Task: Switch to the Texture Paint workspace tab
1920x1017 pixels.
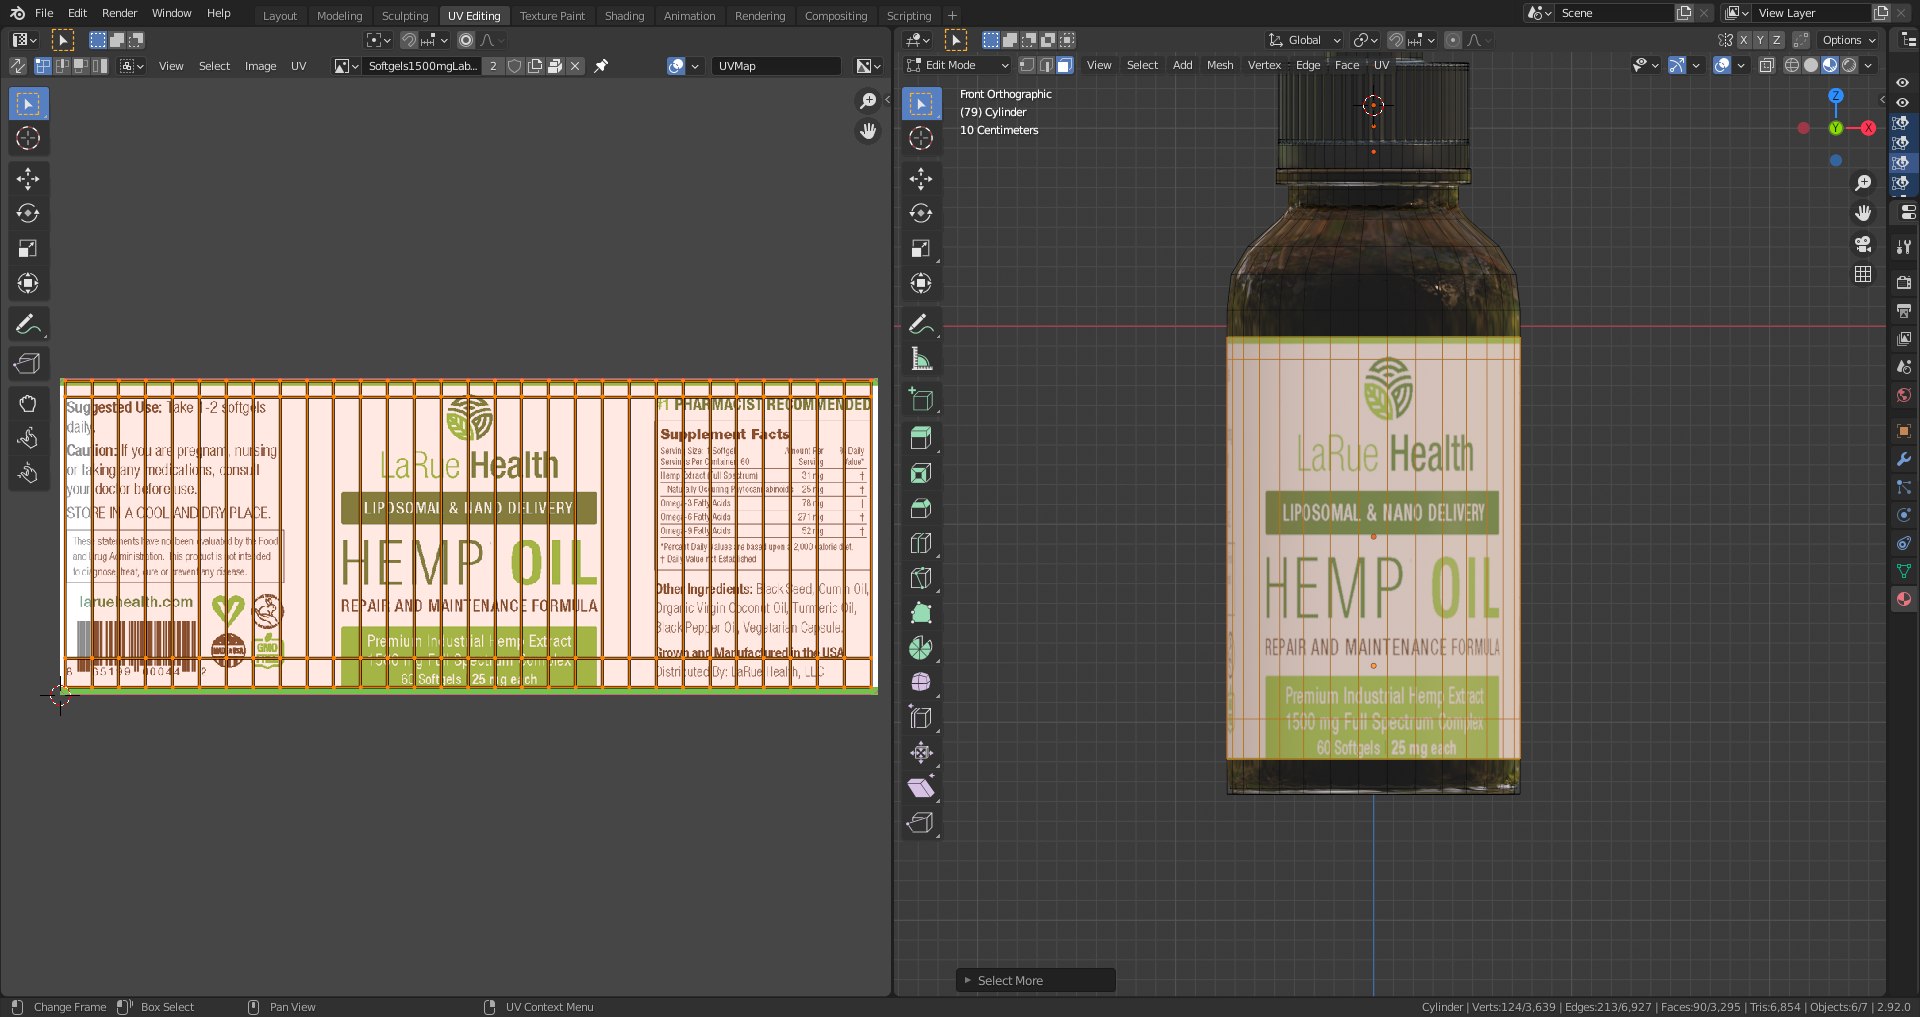Action: point(552,15)
